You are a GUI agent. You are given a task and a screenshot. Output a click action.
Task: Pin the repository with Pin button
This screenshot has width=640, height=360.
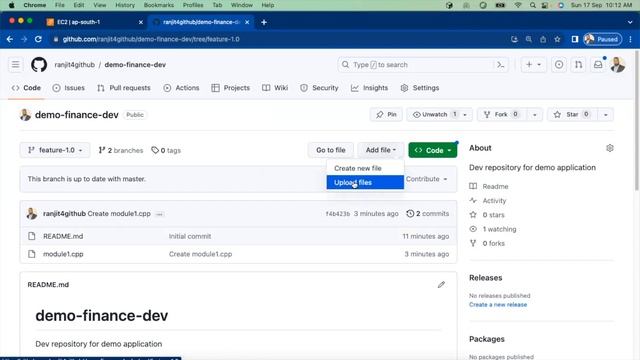coord(386,115)
